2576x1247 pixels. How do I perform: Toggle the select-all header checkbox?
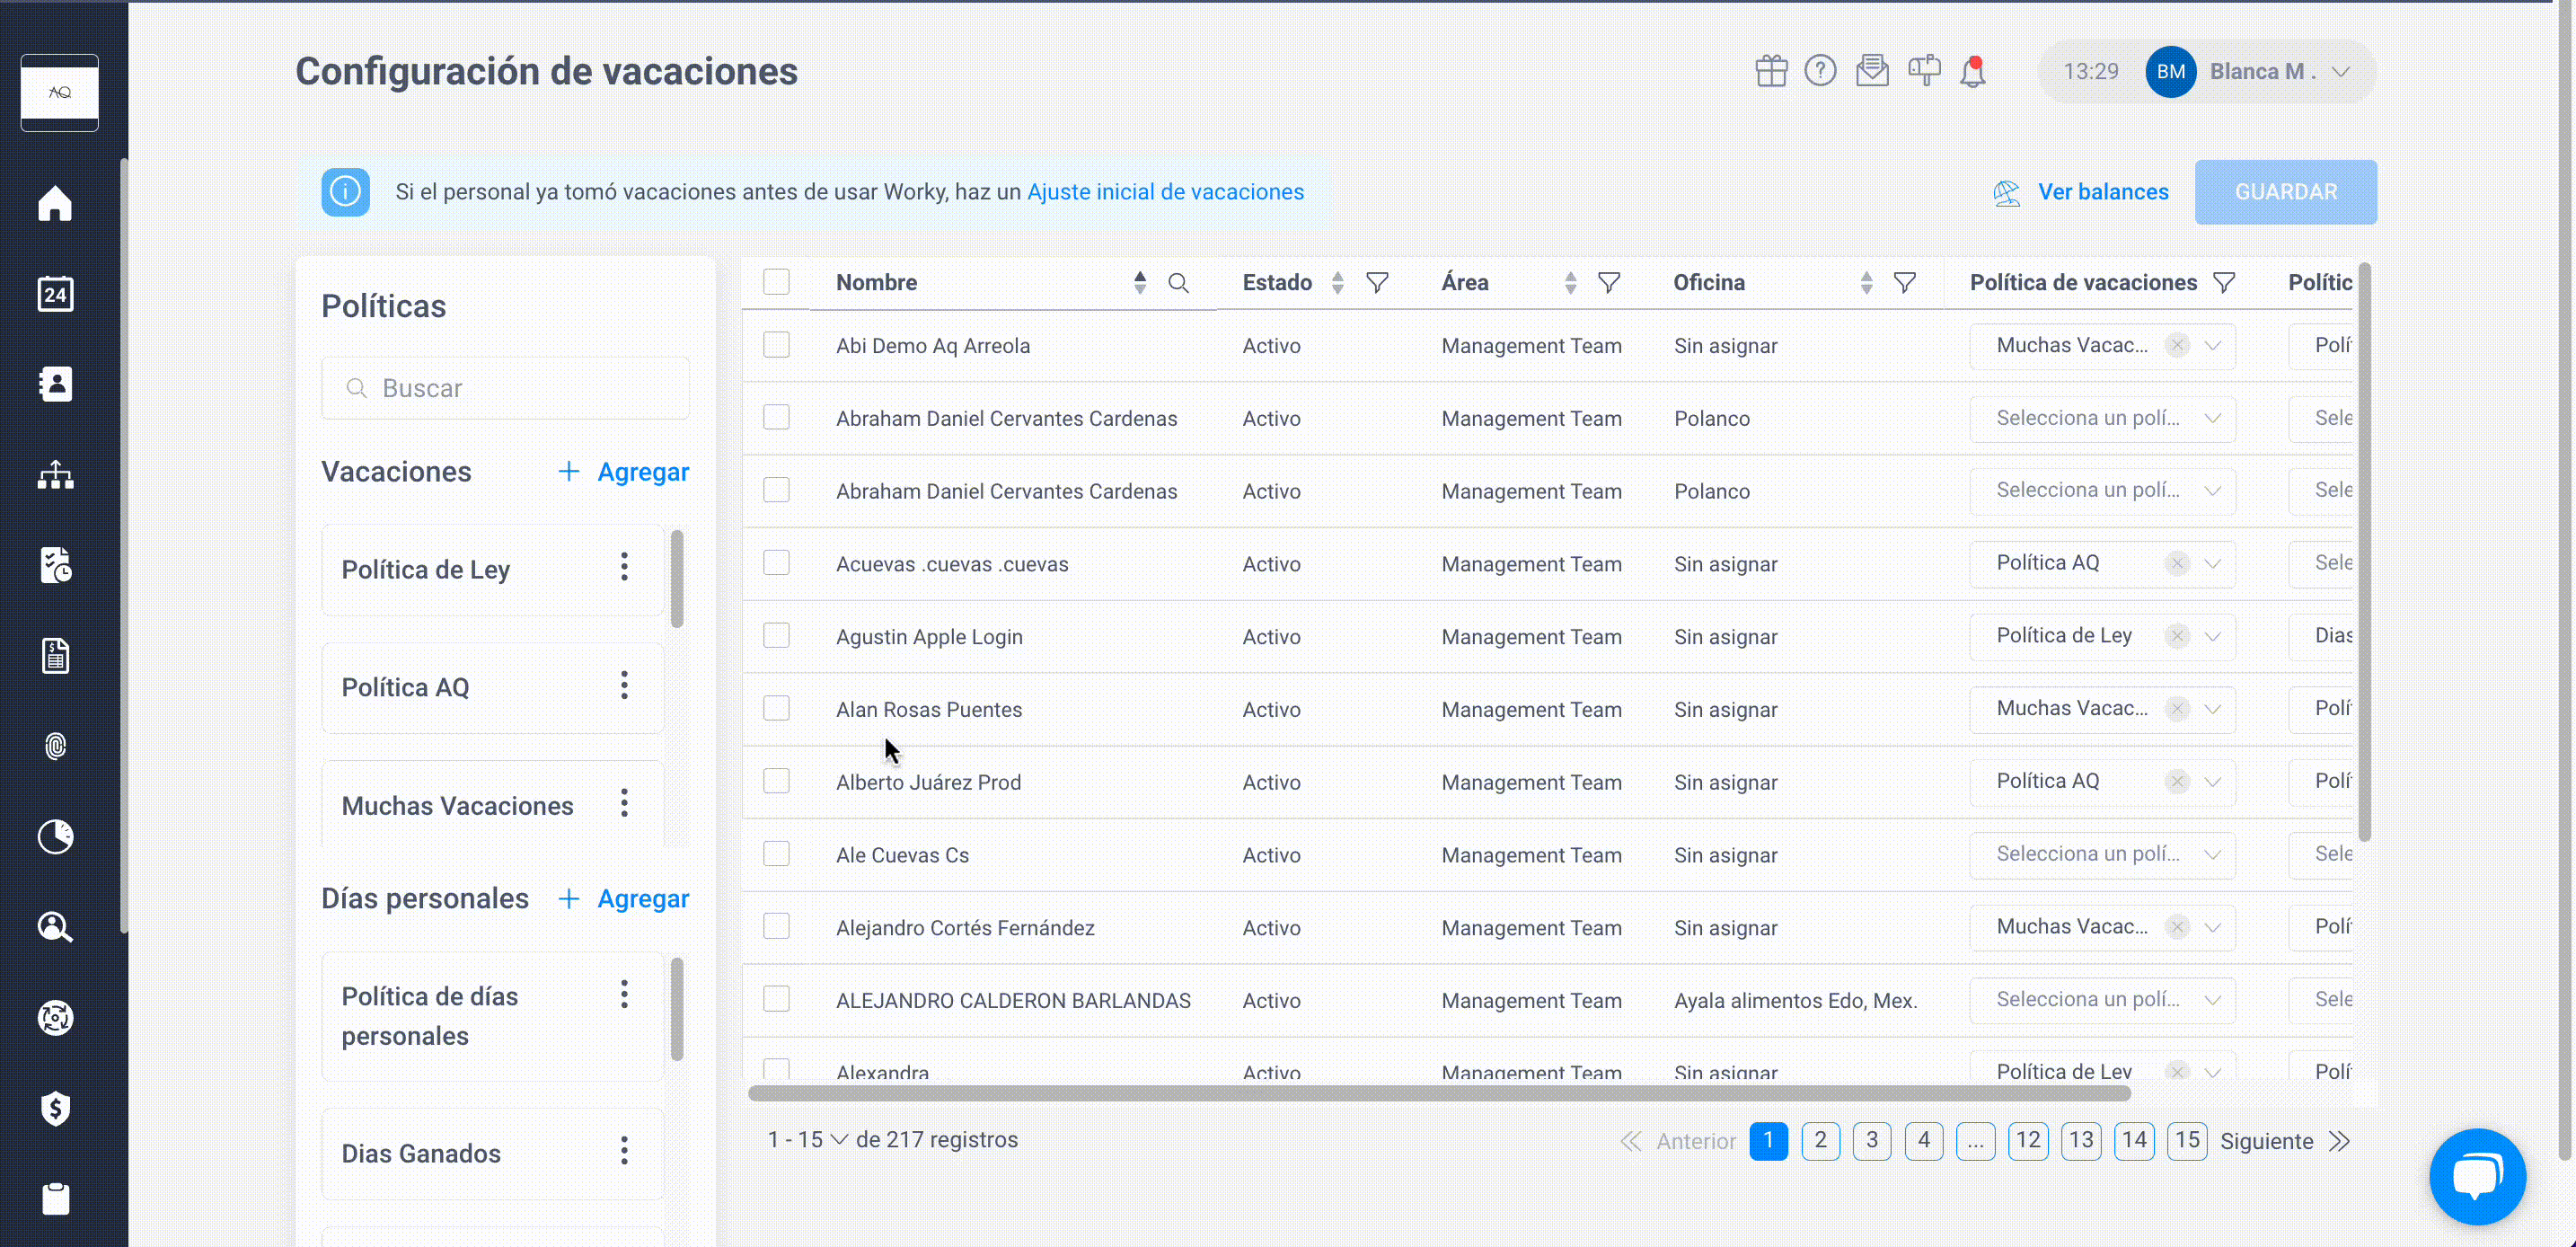click(776, 282)
